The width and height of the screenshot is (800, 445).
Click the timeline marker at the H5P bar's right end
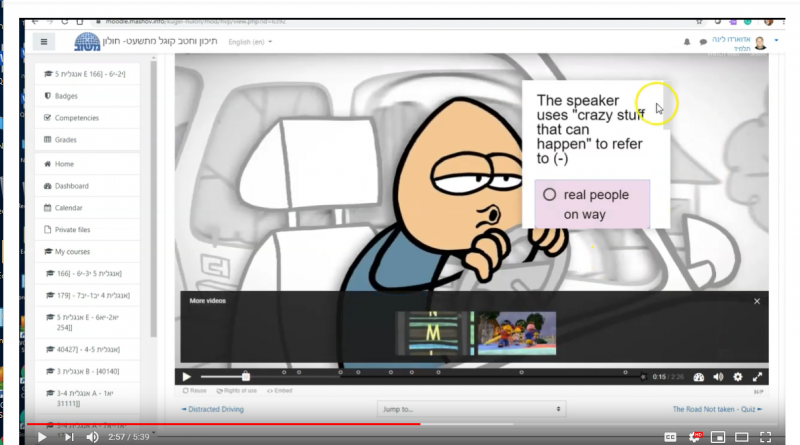[x=643, y=377]
